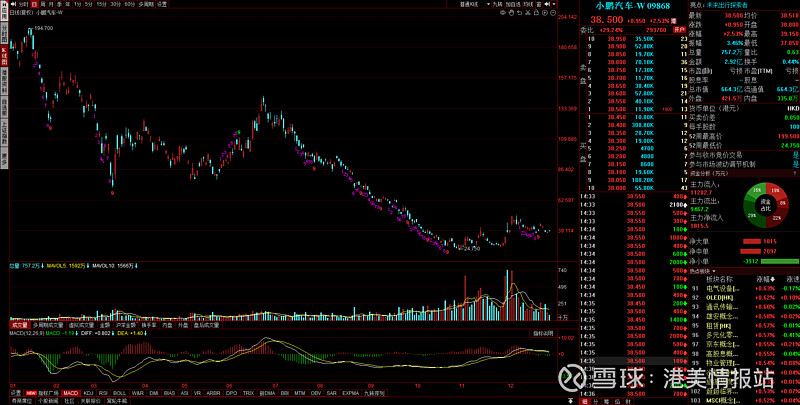Select the 换手率 tab
Image resolution: width=800 pixels, height=405 pixels.
(148, 324)
